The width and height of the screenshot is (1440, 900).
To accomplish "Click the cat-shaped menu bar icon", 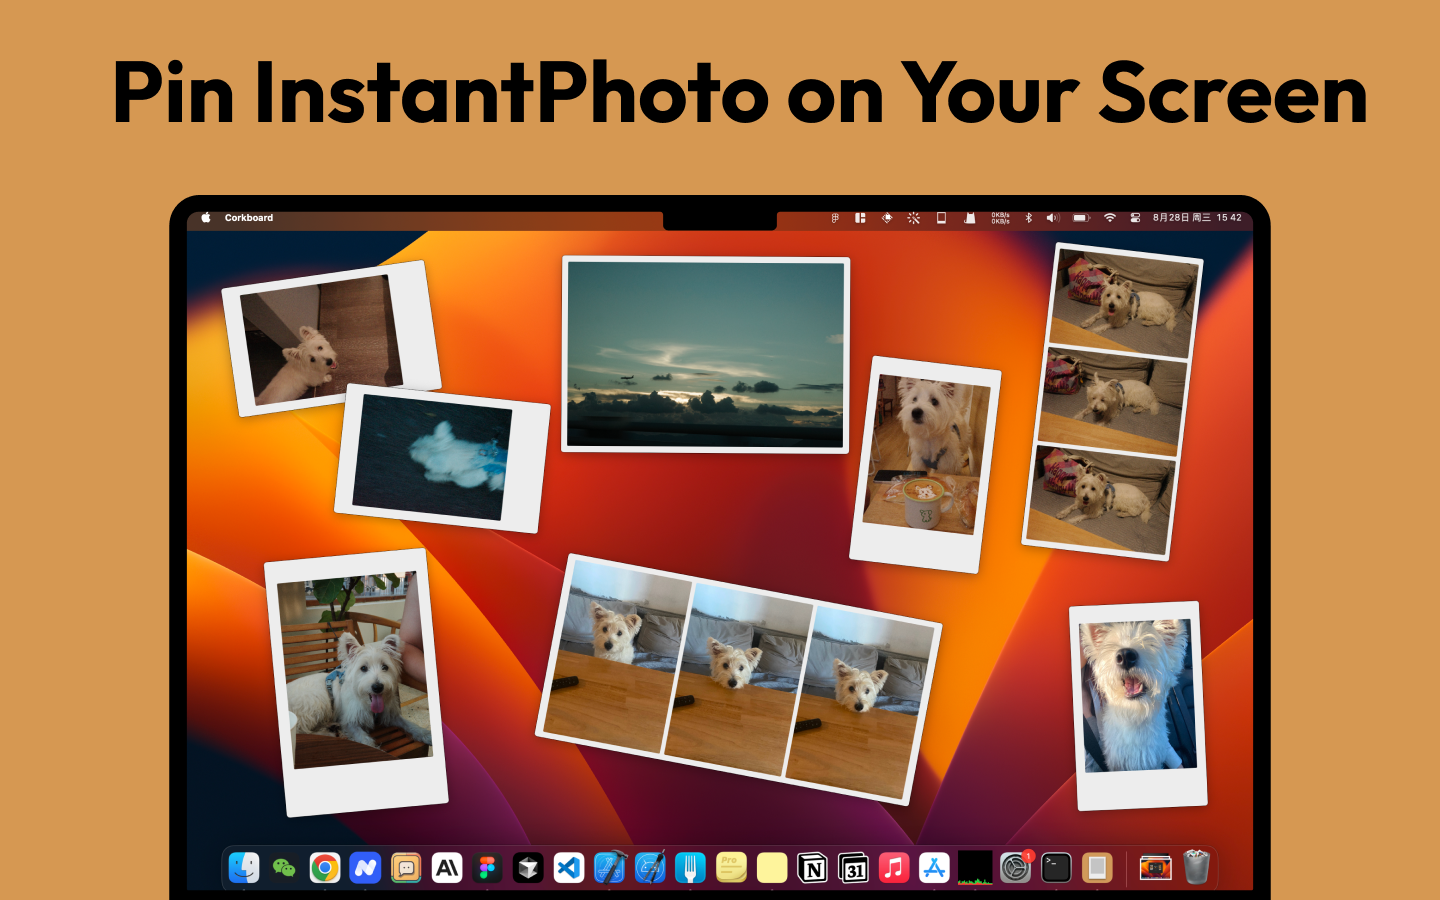I will tap(969, 217).
